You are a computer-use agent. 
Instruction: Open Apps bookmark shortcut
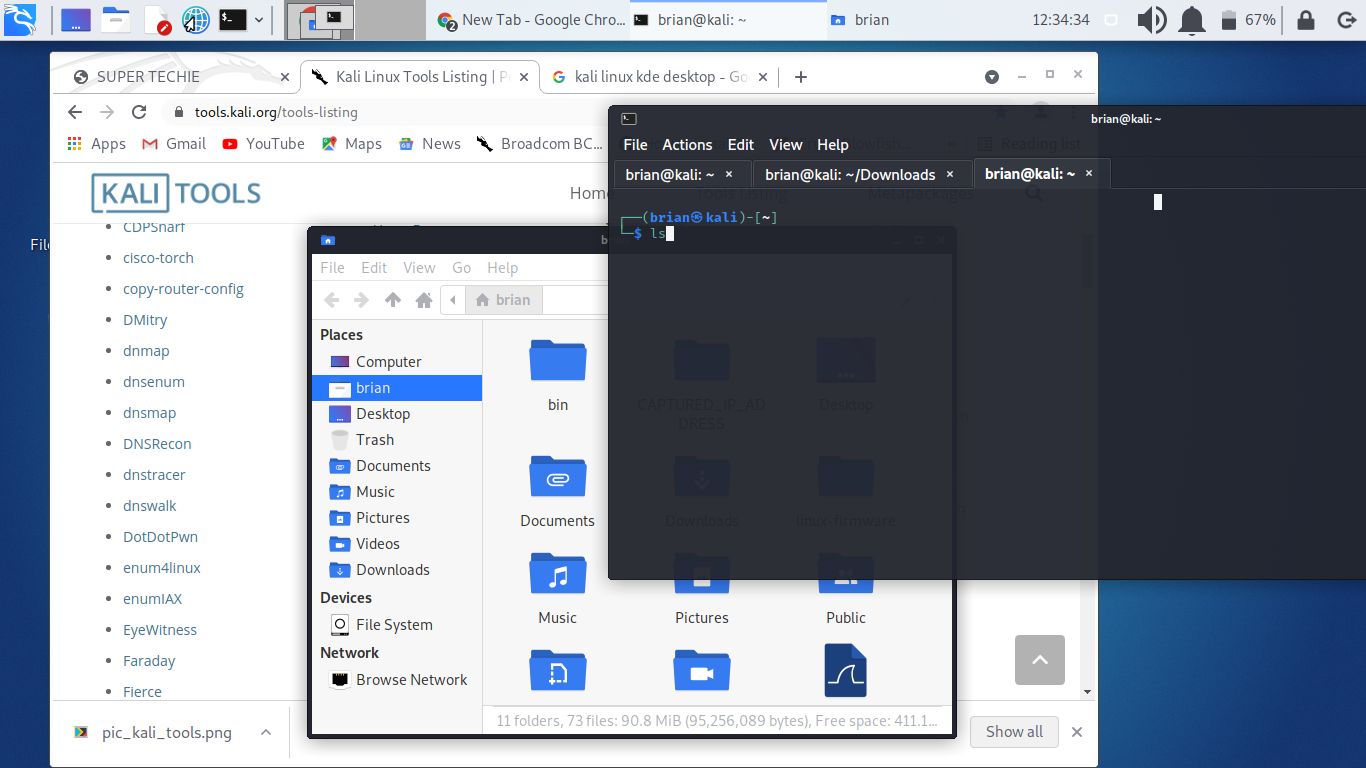point(96,144)
